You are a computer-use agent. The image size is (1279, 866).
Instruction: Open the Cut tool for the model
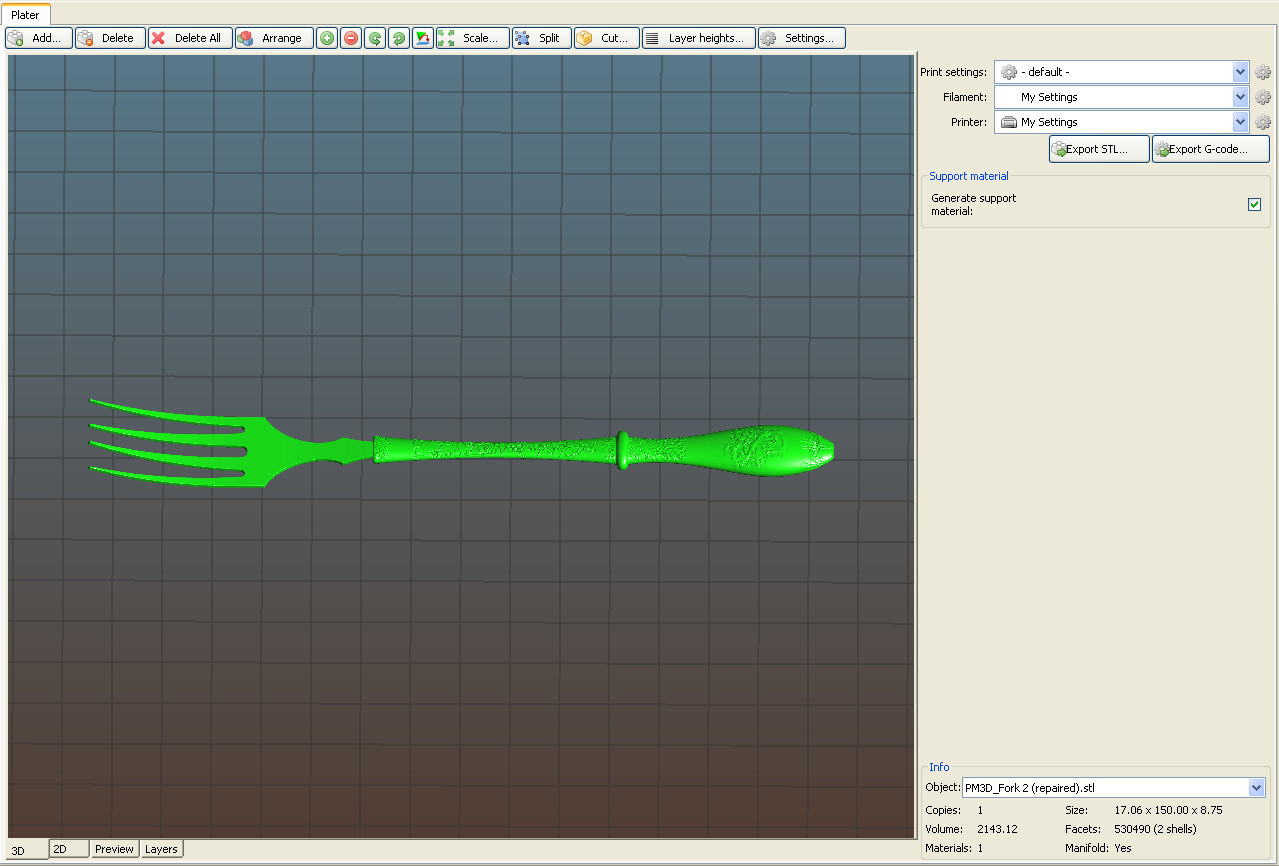point(605,37)
